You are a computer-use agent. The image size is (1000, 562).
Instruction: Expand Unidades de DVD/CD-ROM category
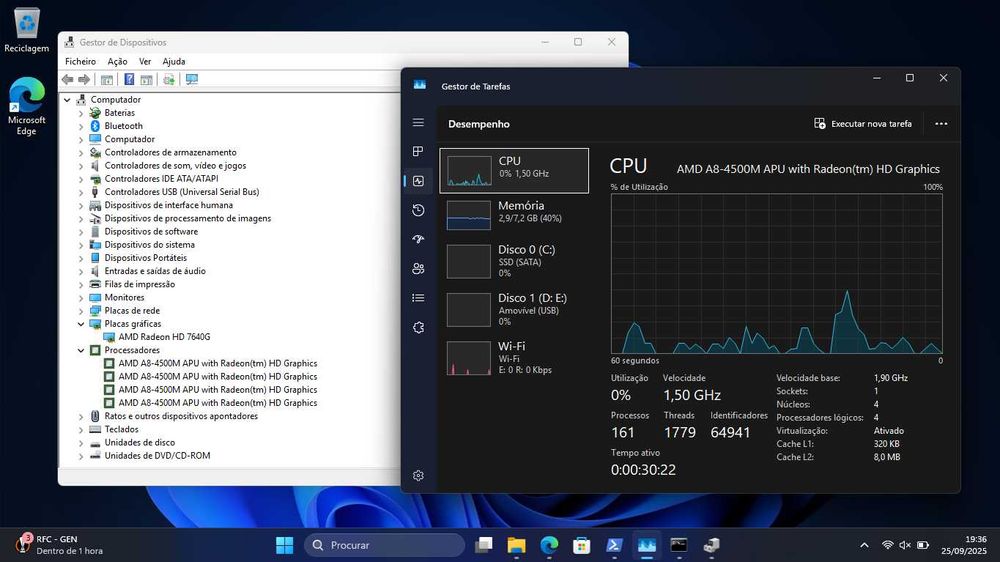pos(81,456)
